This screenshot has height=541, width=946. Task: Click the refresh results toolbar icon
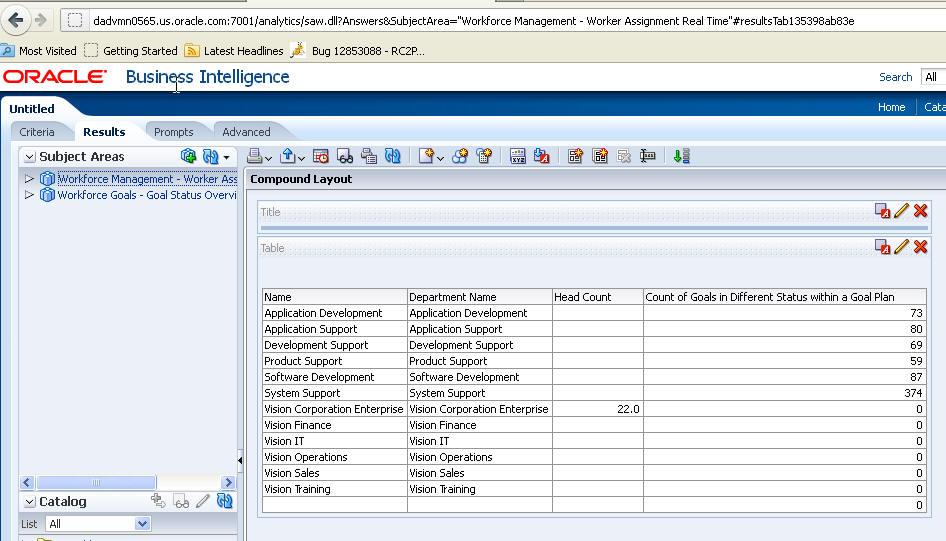tap(392, 156)
